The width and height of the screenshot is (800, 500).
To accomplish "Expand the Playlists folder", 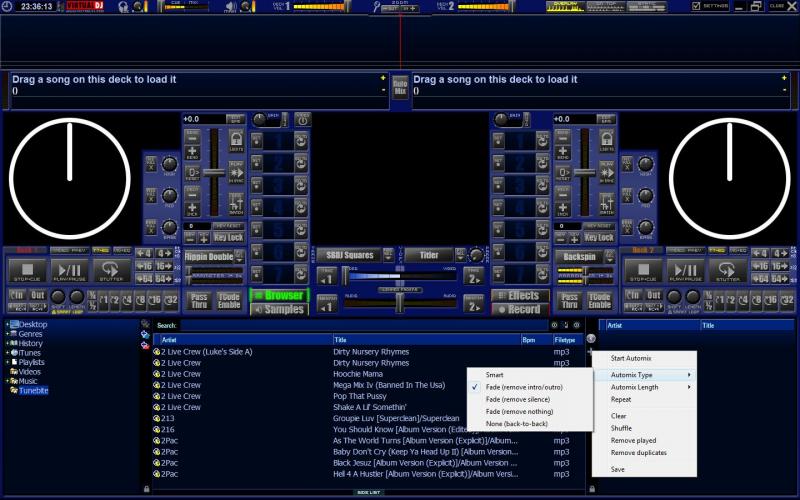I will 7,362.
